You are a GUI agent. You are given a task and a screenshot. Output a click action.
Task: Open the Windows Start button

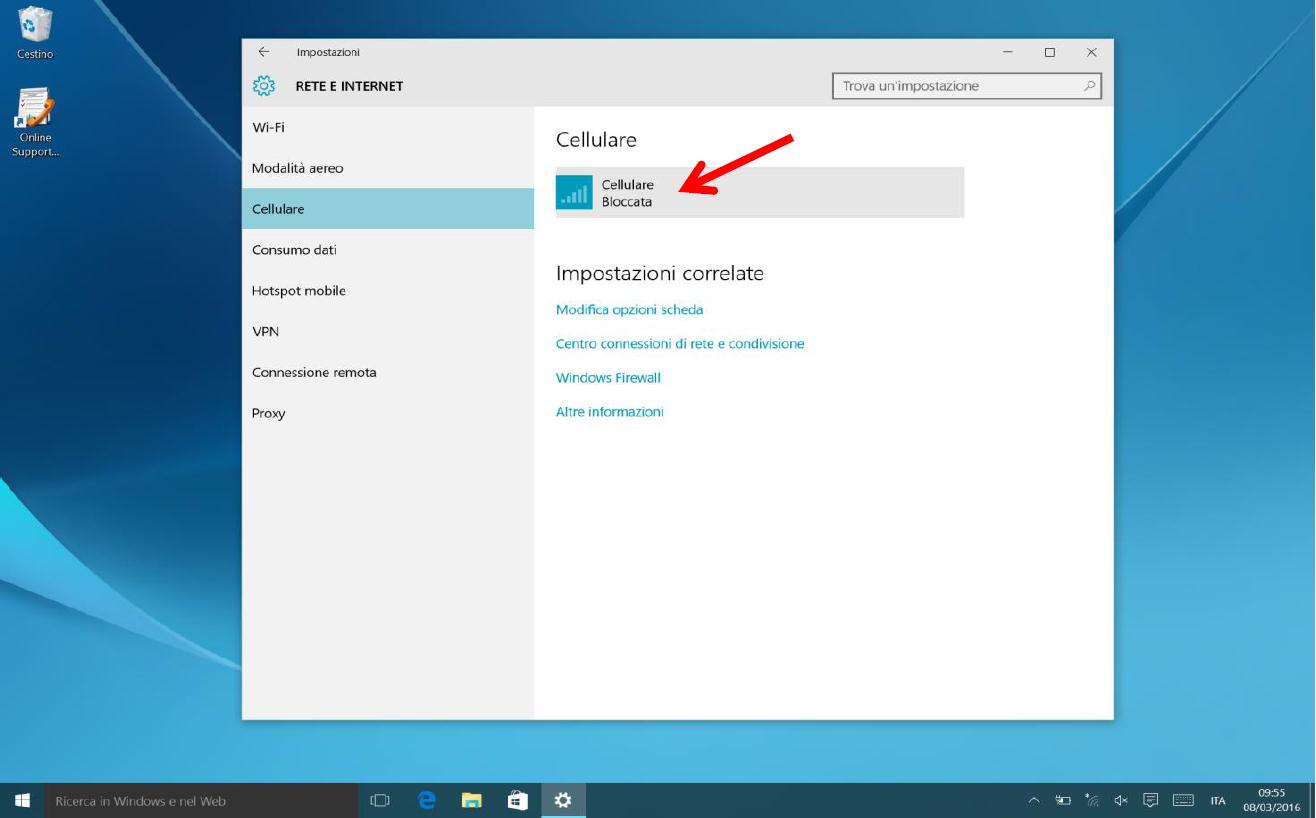coord(22,800)
